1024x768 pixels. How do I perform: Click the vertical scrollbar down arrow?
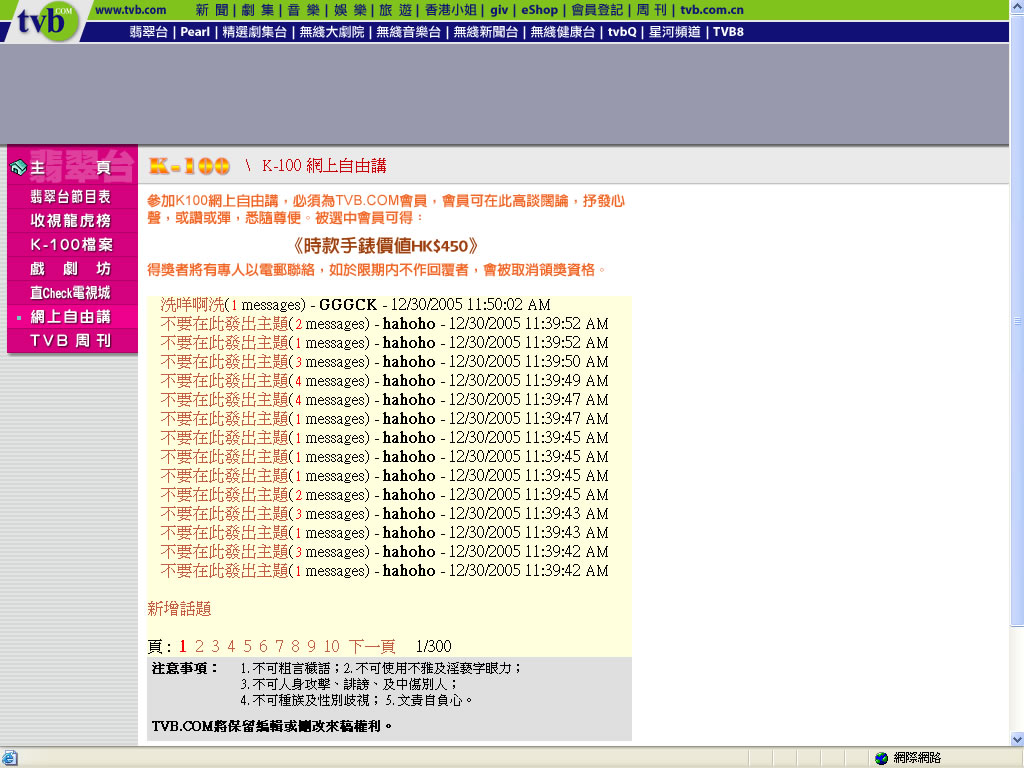(1017, 739)
